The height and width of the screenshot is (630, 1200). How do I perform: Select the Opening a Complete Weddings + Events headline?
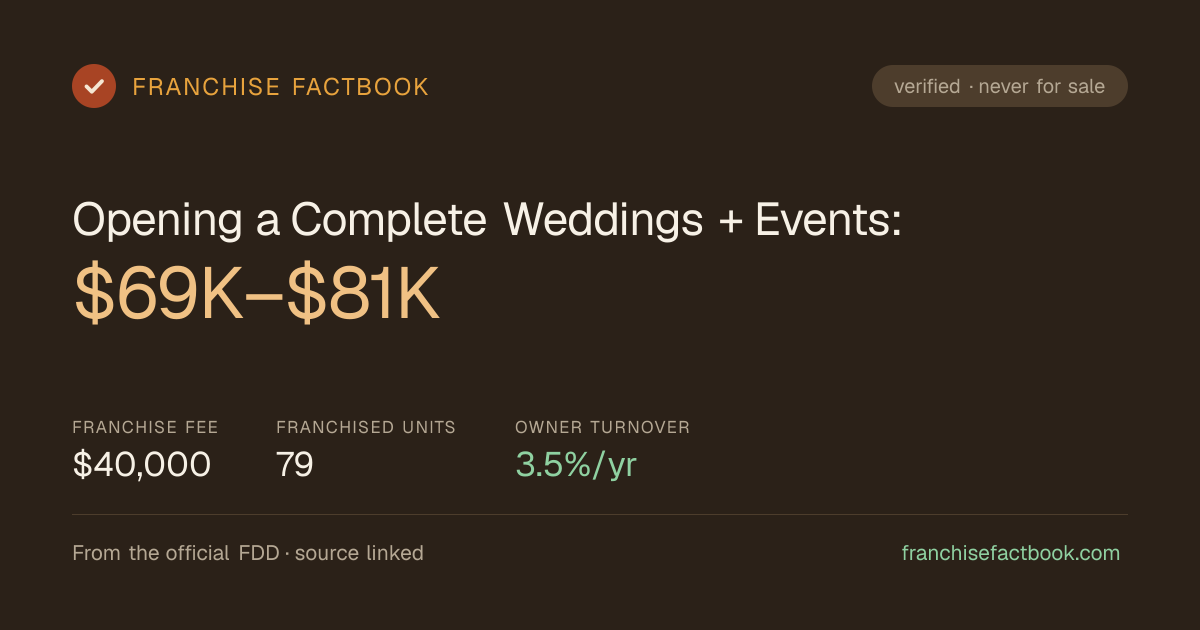[488, 220]
